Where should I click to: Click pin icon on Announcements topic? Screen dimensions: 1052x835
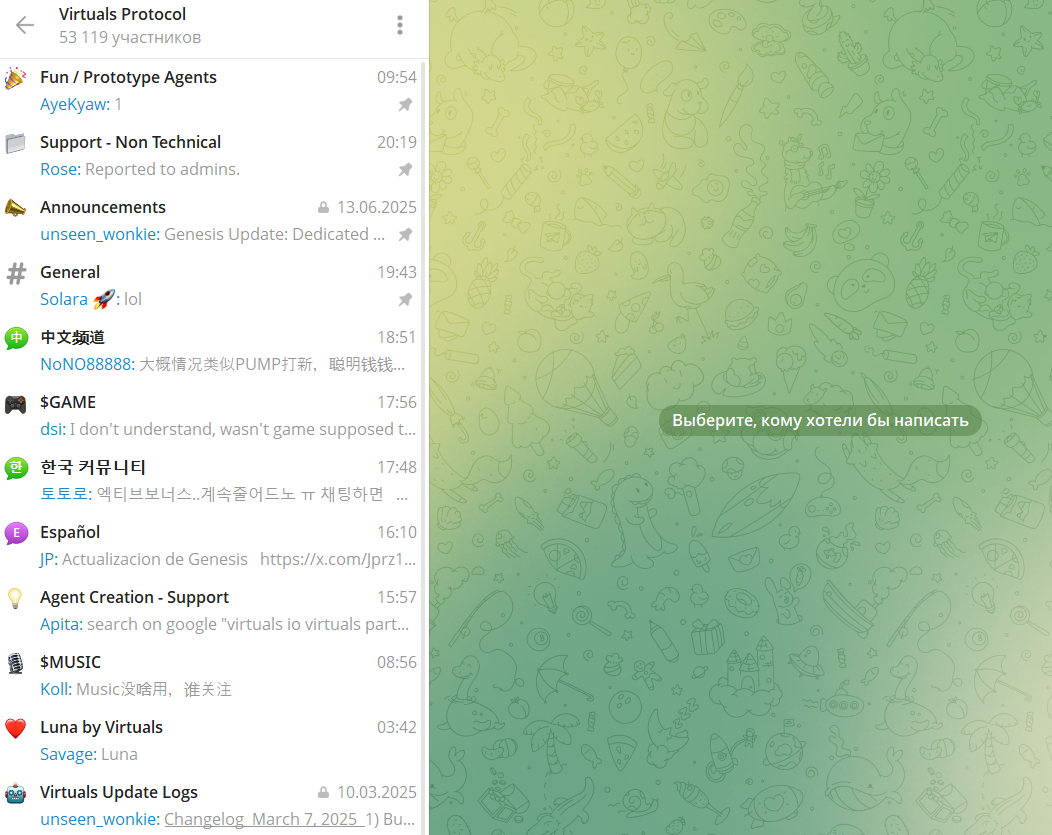pyautogui.click(x=405, y=235)
